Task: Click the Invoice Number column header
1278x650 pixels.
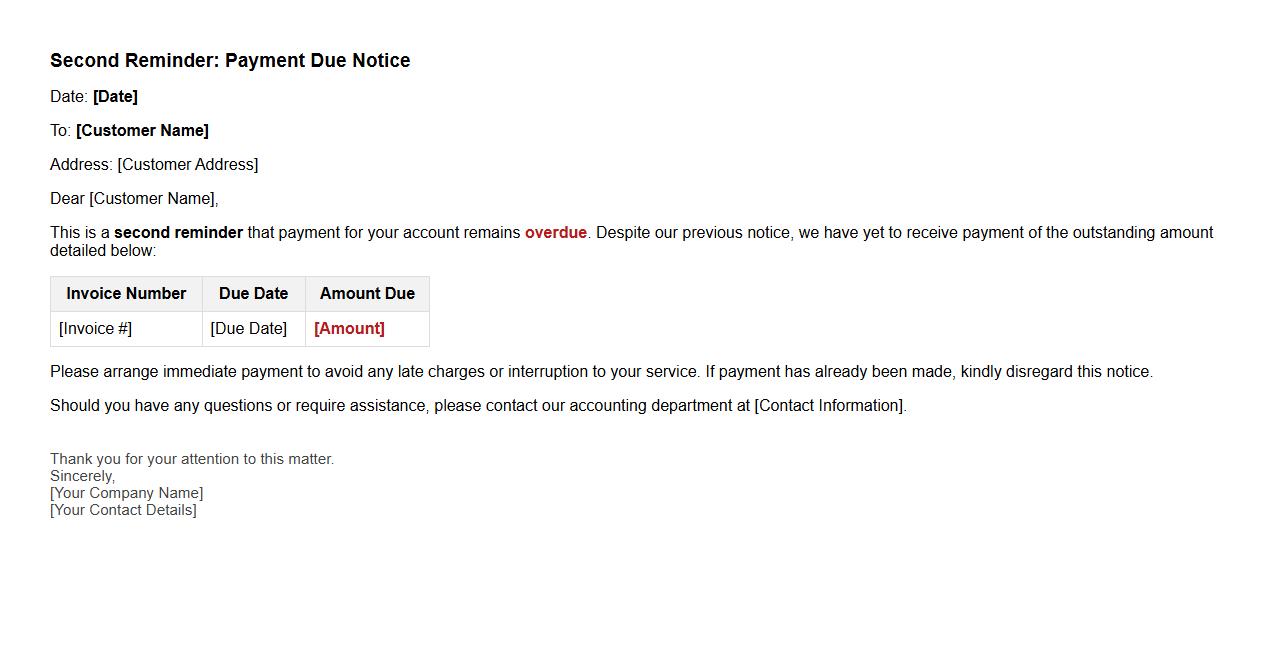Action: 126,294
